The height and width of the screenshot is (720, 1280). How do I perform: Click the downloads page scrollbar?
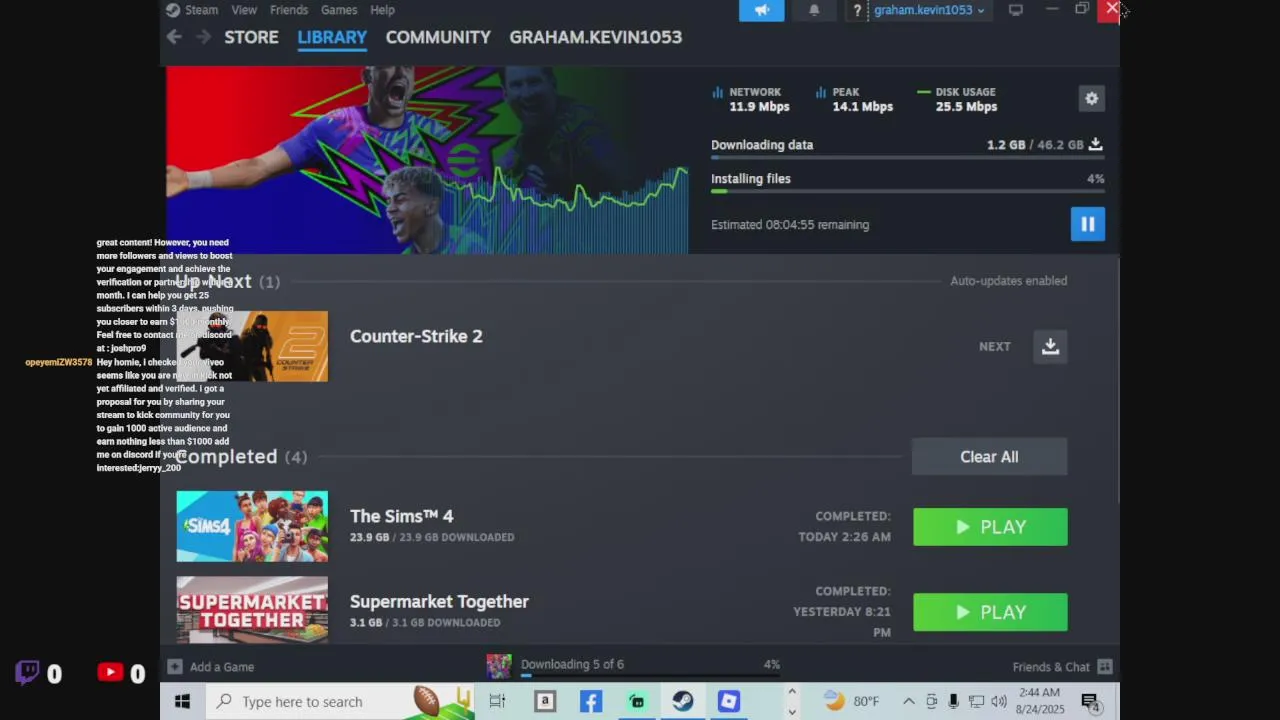1117,380
